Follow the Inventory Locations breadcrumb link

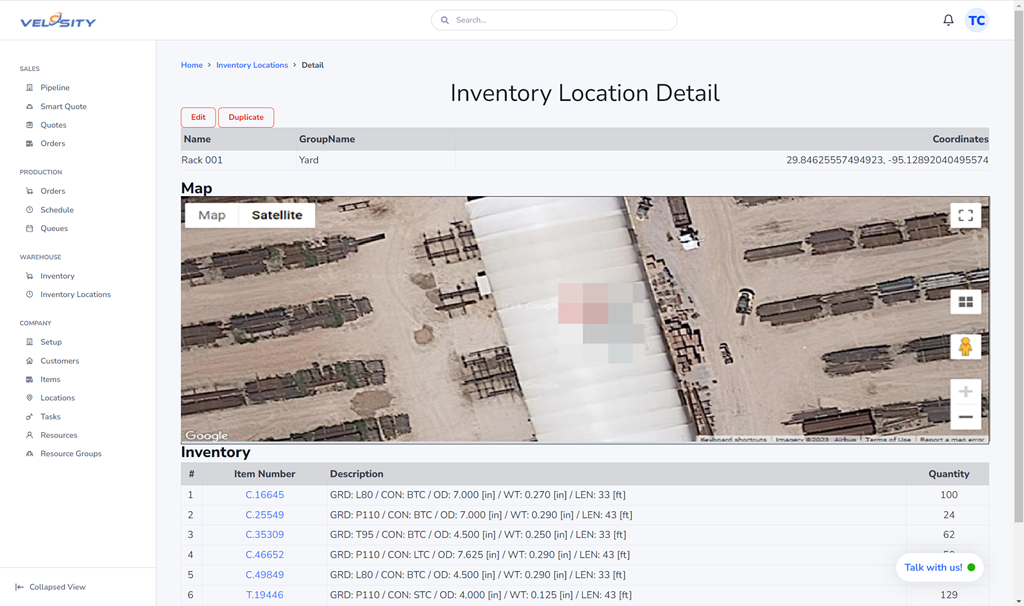pyautogui.click(x=252, y=65)
